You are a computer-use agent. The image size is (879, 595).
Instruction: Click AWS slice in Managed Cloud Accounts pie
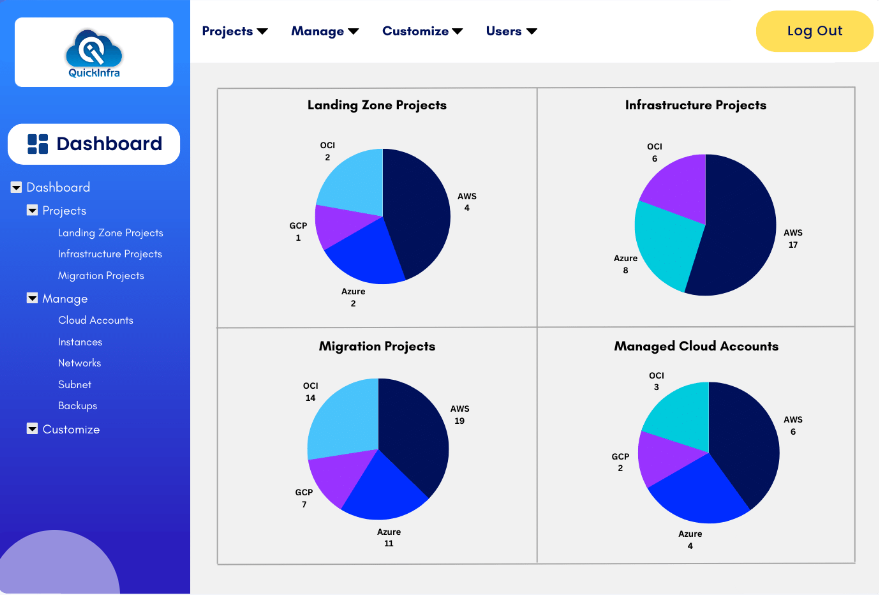tap(746, 440)
